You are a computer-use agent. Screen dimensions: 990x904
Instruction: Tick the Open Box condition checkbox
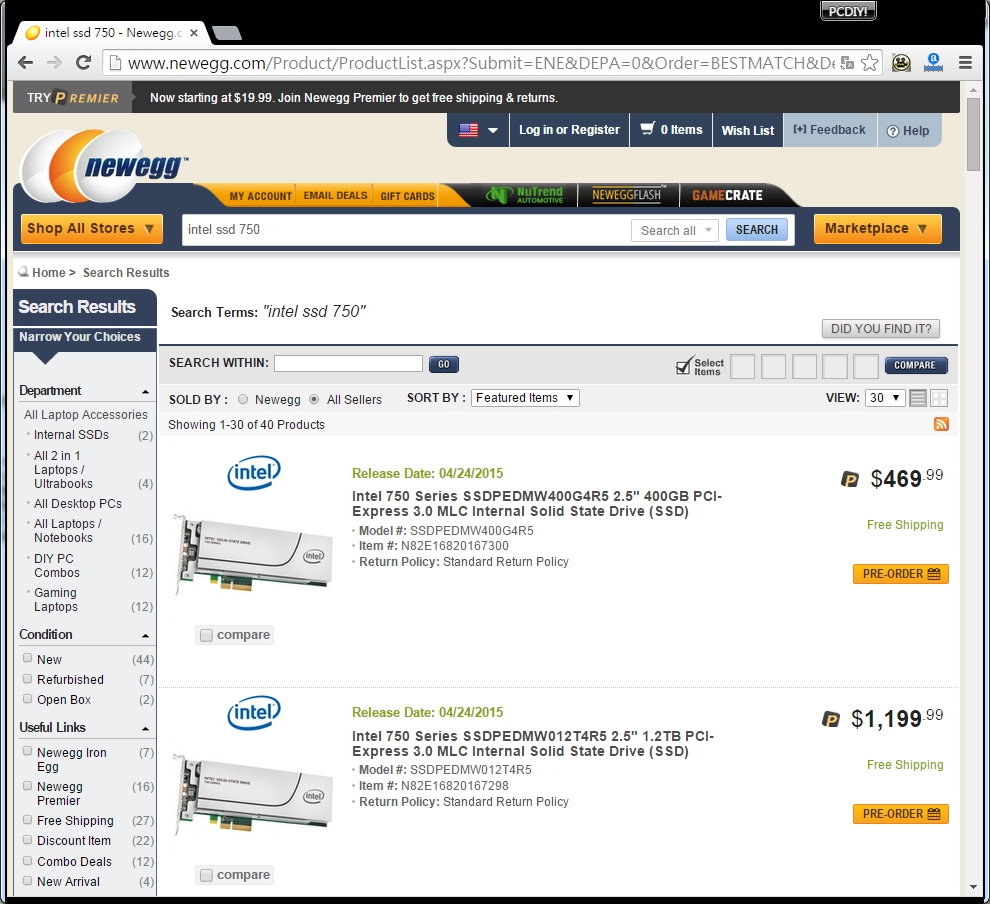(27, 699)
